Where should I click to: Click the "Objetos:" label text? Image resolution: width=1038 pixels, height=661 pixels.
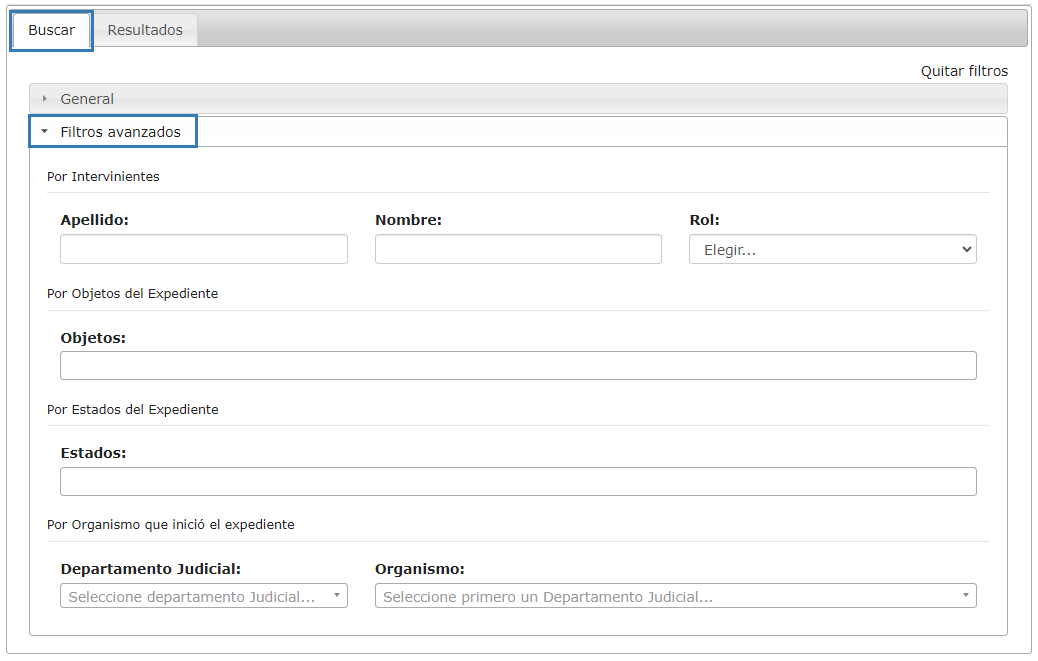tap(93, 338)
